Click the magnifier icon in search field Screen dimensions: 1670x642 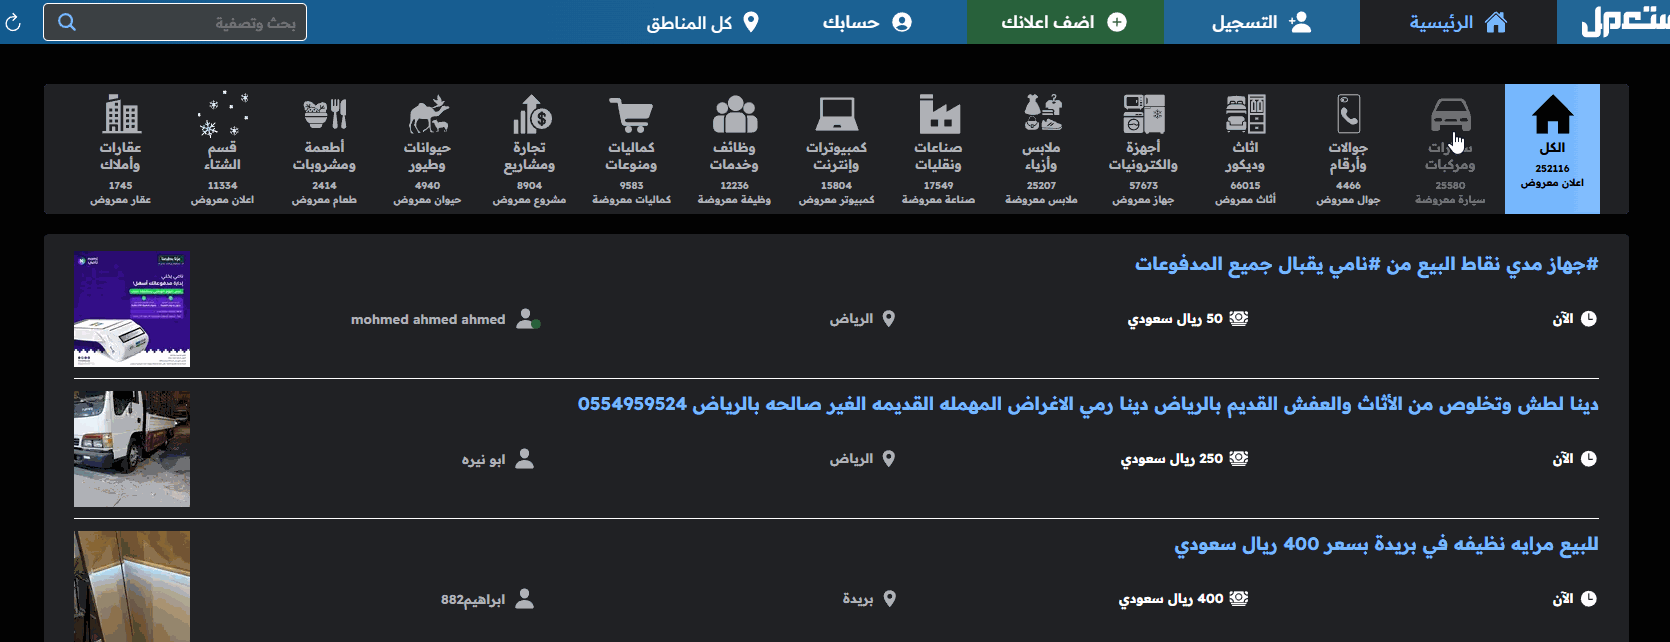[x=67, y=22]
